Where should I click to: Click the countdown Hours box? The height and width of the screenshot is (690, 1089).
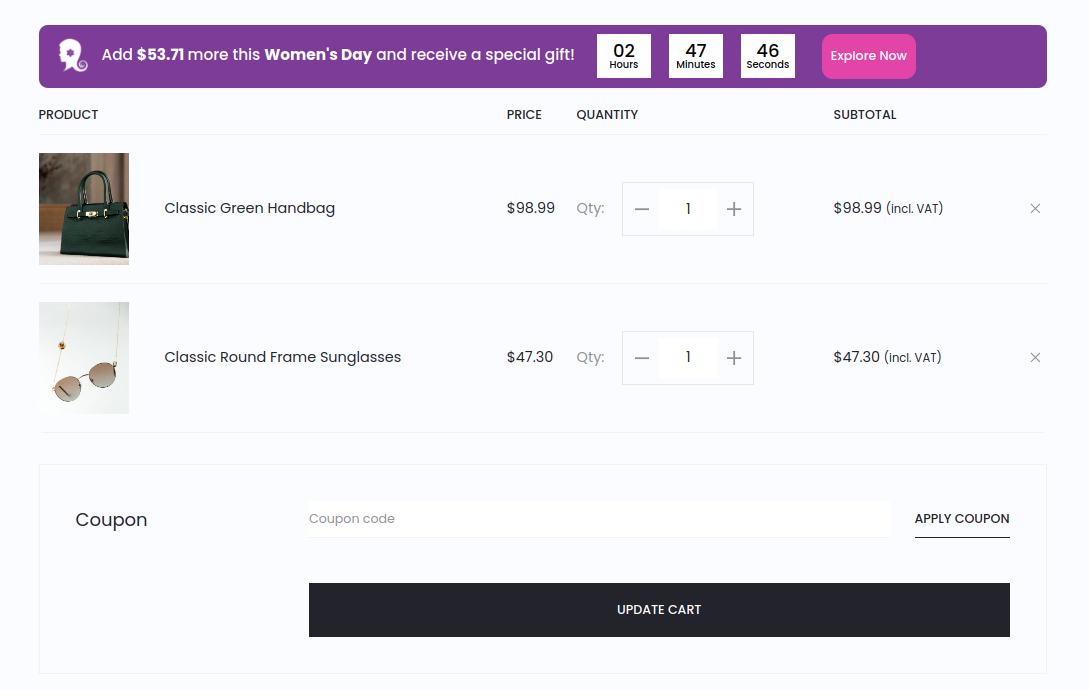point(624,56)
